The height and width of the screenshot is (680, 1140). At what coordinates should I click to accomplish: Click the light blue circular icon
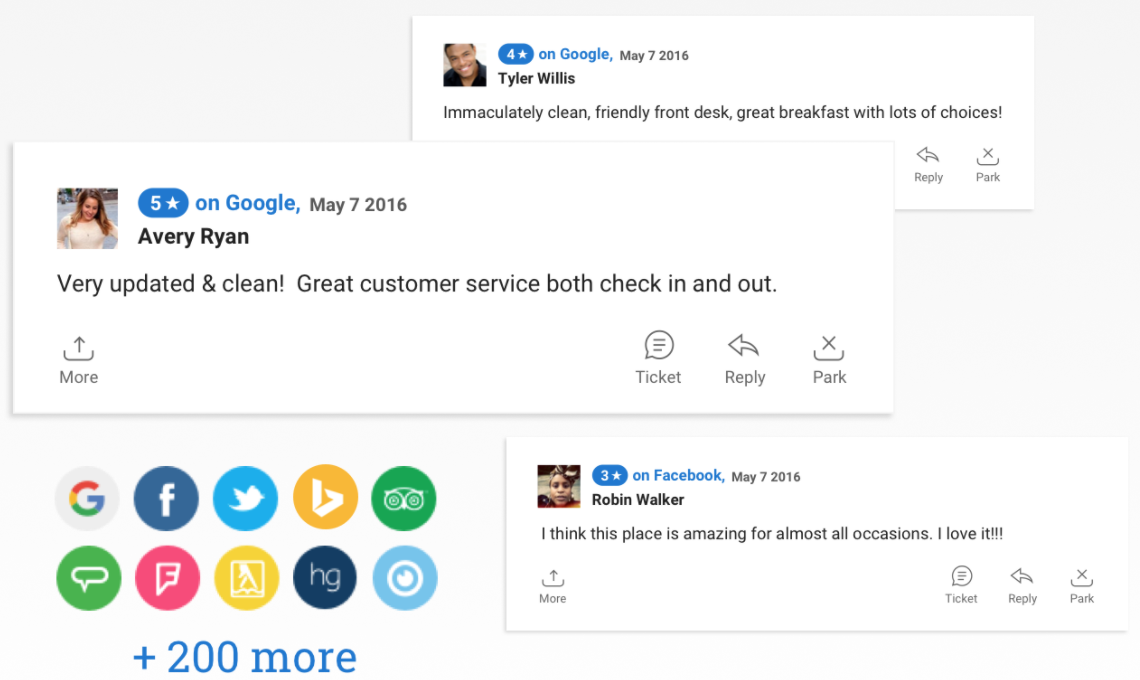[x=405, y=578]
